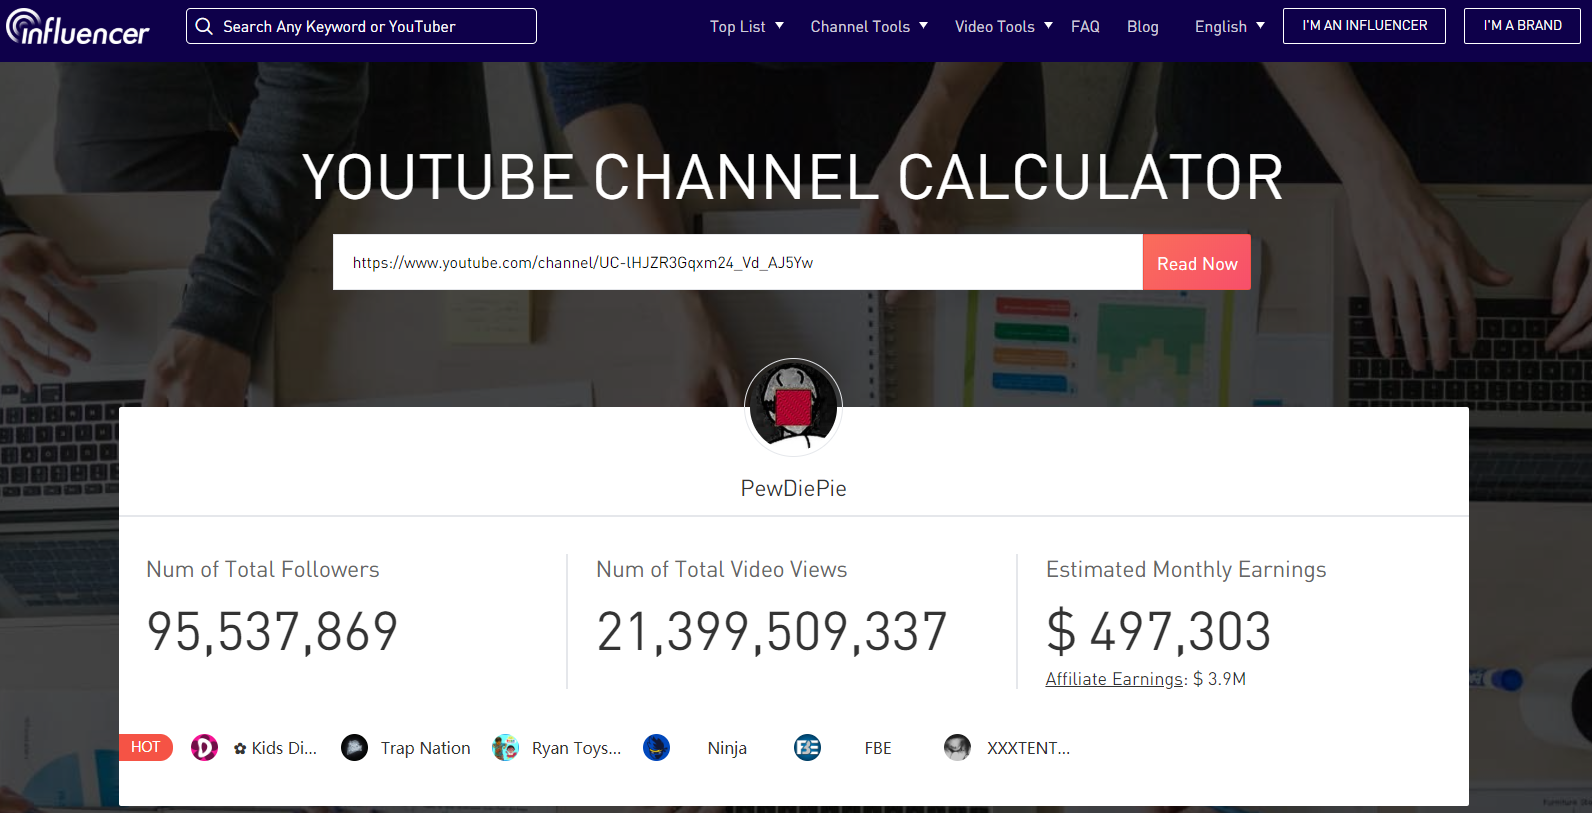The width and height of the screenshot is (1592, 813).
Task: Click the monthly earnings value $ 497,303
Action: tap(1158, 632)
